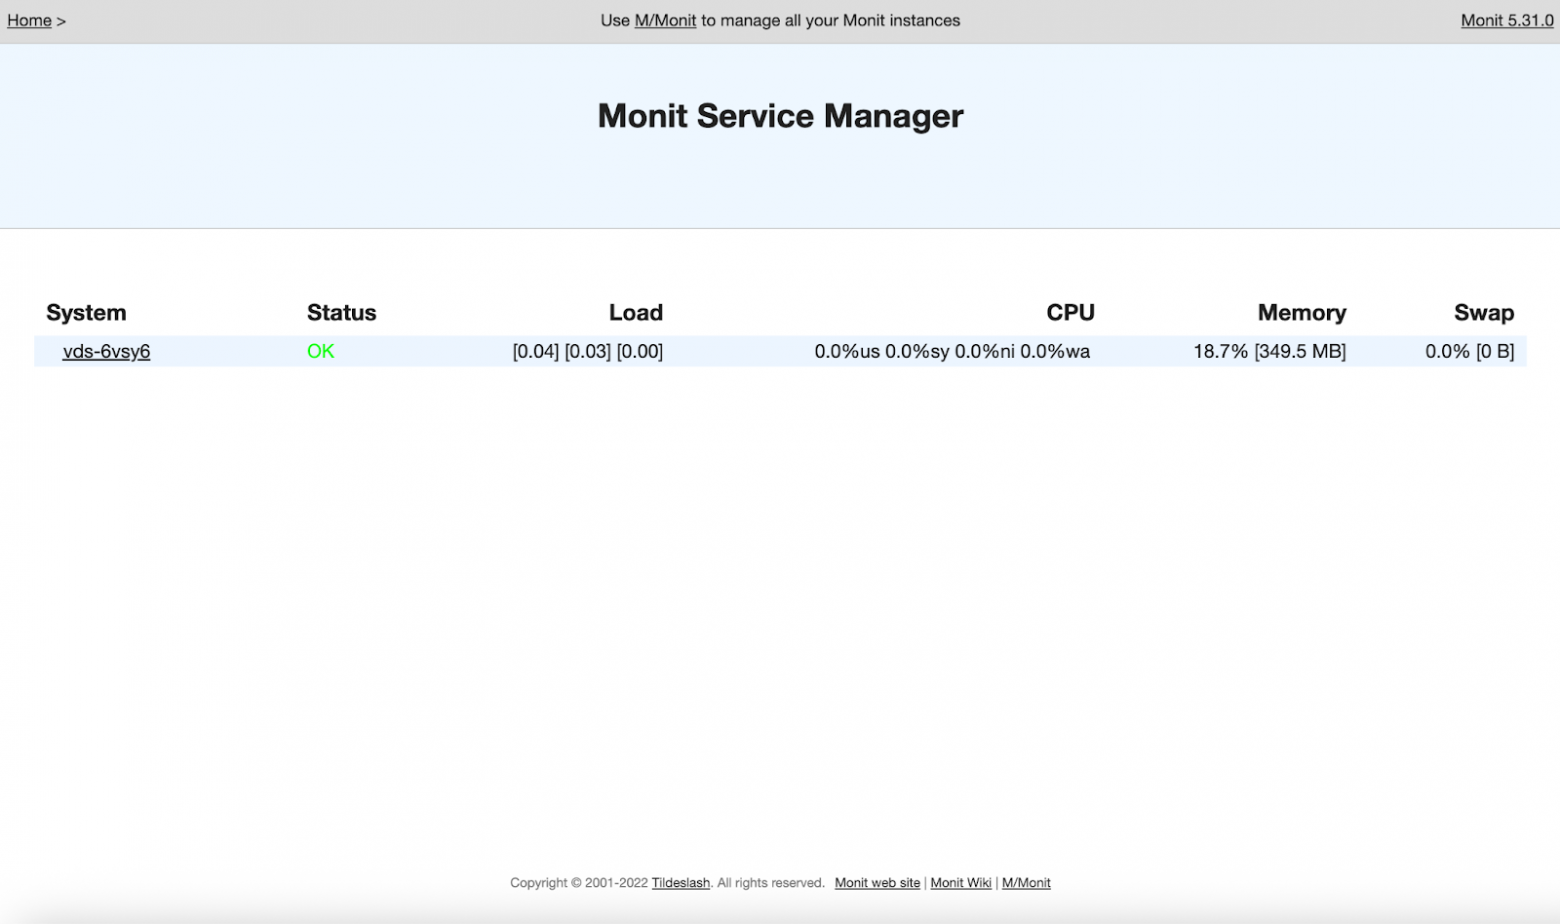Click the Status column header

pos(341,312)
